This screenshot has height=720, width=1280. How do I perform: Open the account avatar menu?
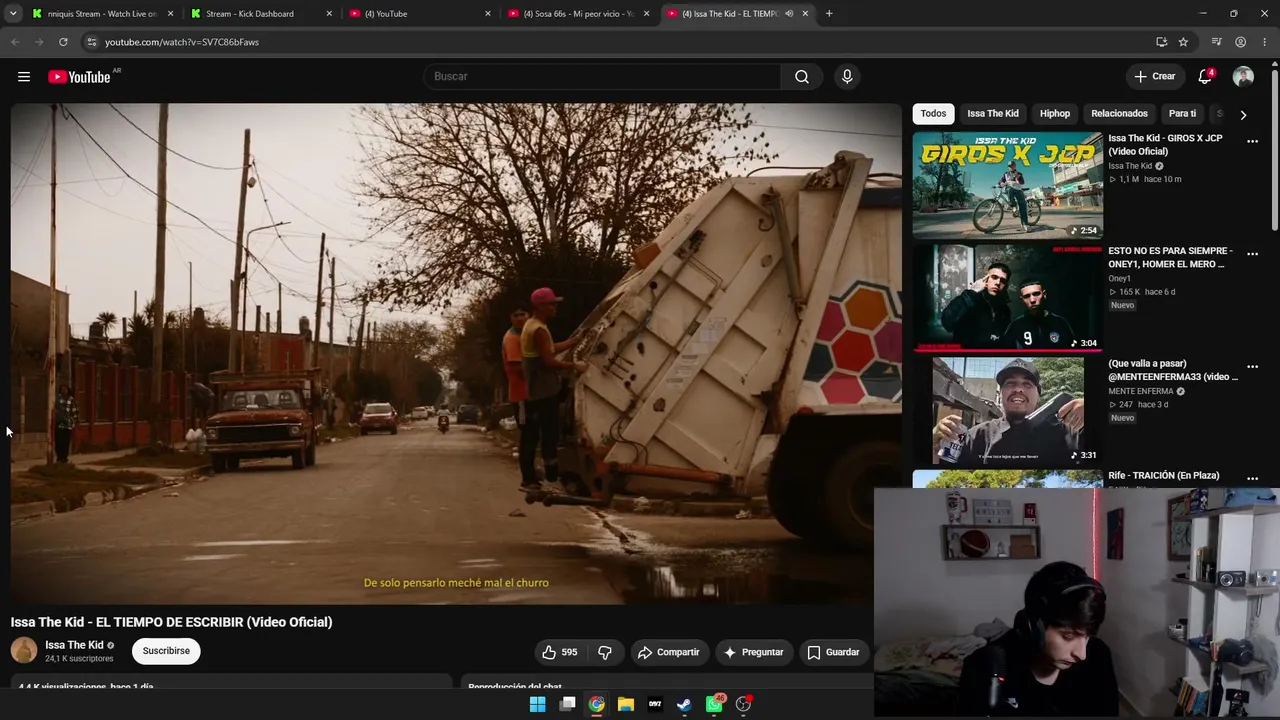pyautogui.click(x=1243, y=77)
